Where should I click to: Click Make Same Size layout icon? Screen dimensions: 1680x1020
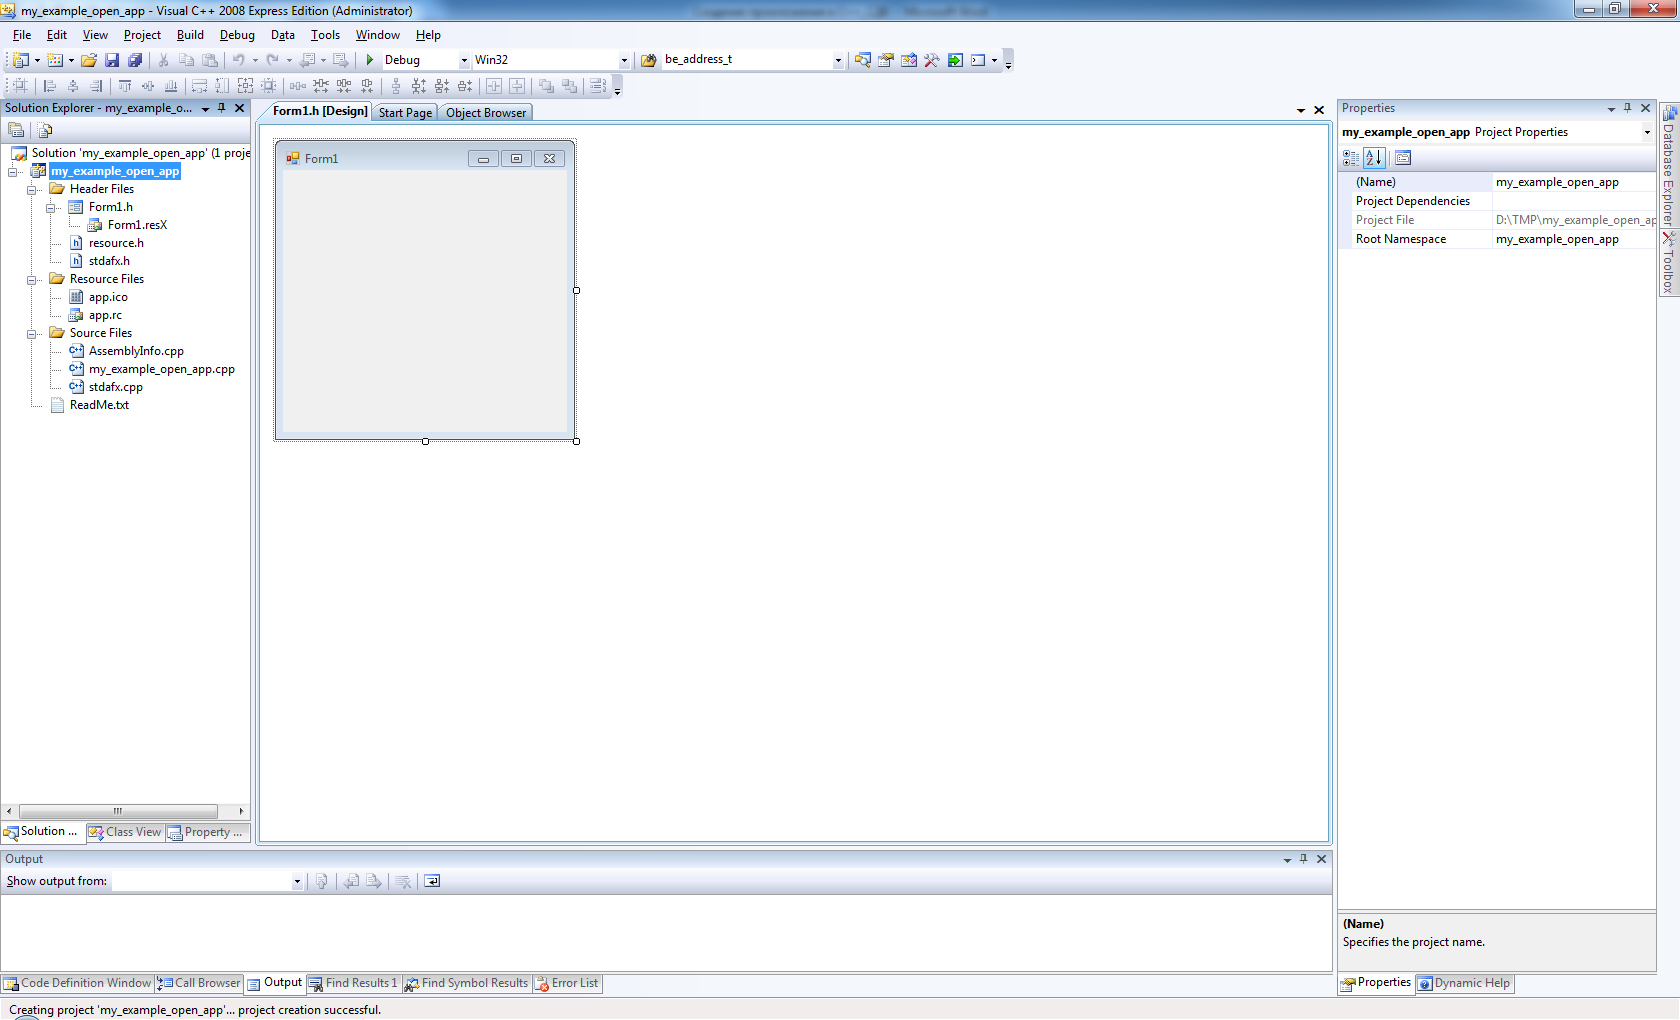(x=245, y=86)
